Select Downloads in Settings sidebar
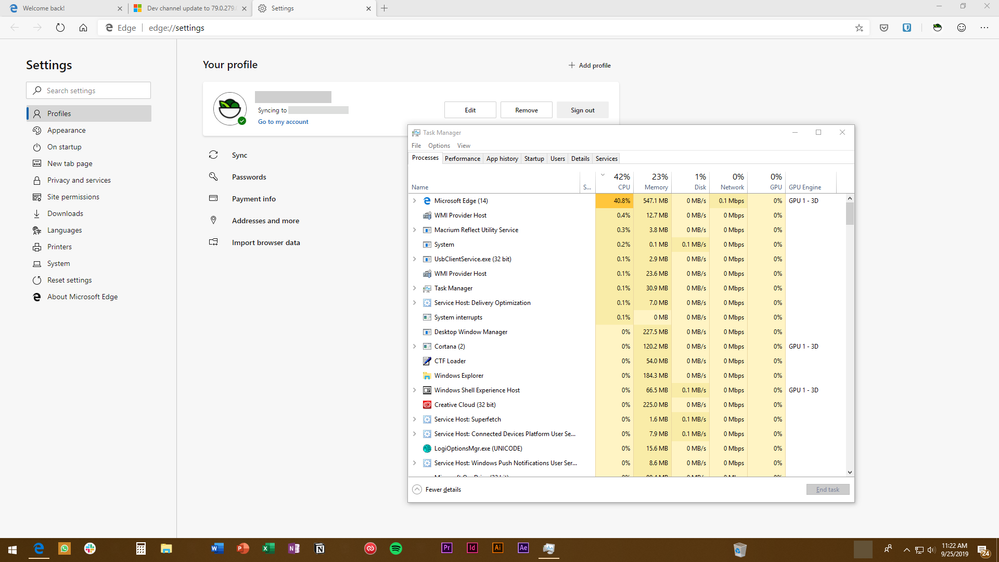 89,213
